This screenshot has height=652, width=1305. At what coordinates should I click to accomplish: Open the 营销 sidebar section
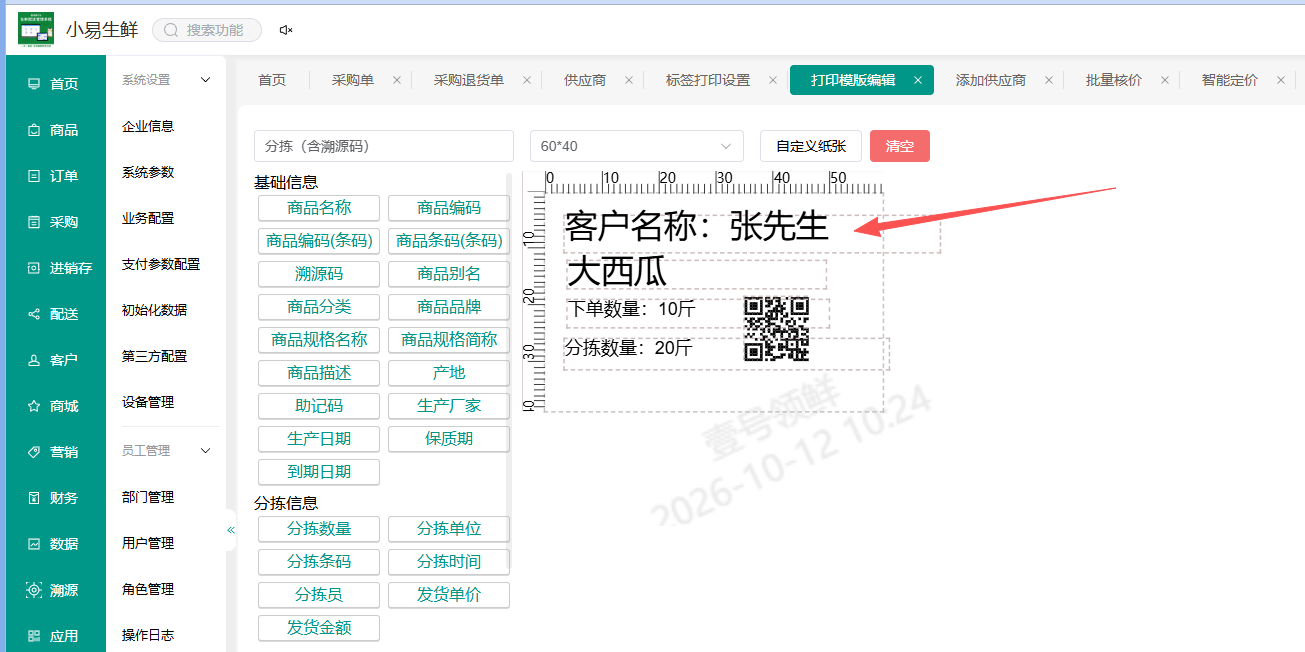coord(55,452)
